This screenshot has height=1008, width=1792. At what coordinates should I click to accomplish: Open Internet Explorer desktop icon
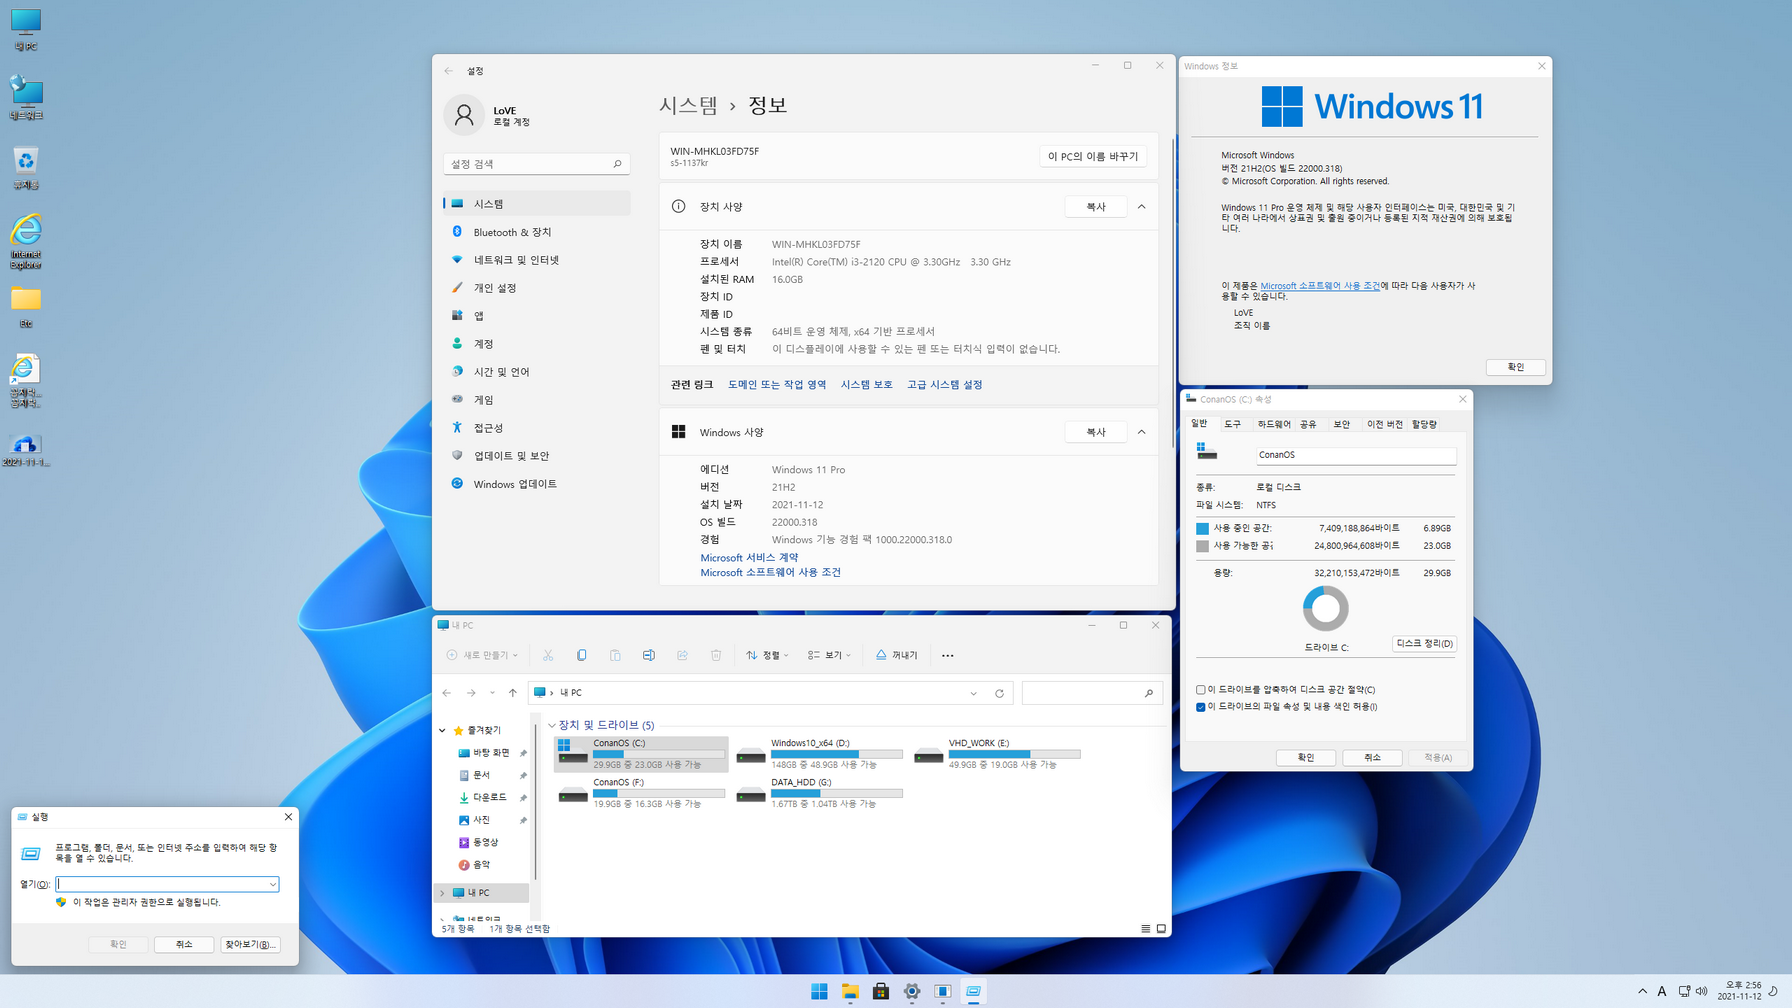pyautogui.click(x=26, y=241)
